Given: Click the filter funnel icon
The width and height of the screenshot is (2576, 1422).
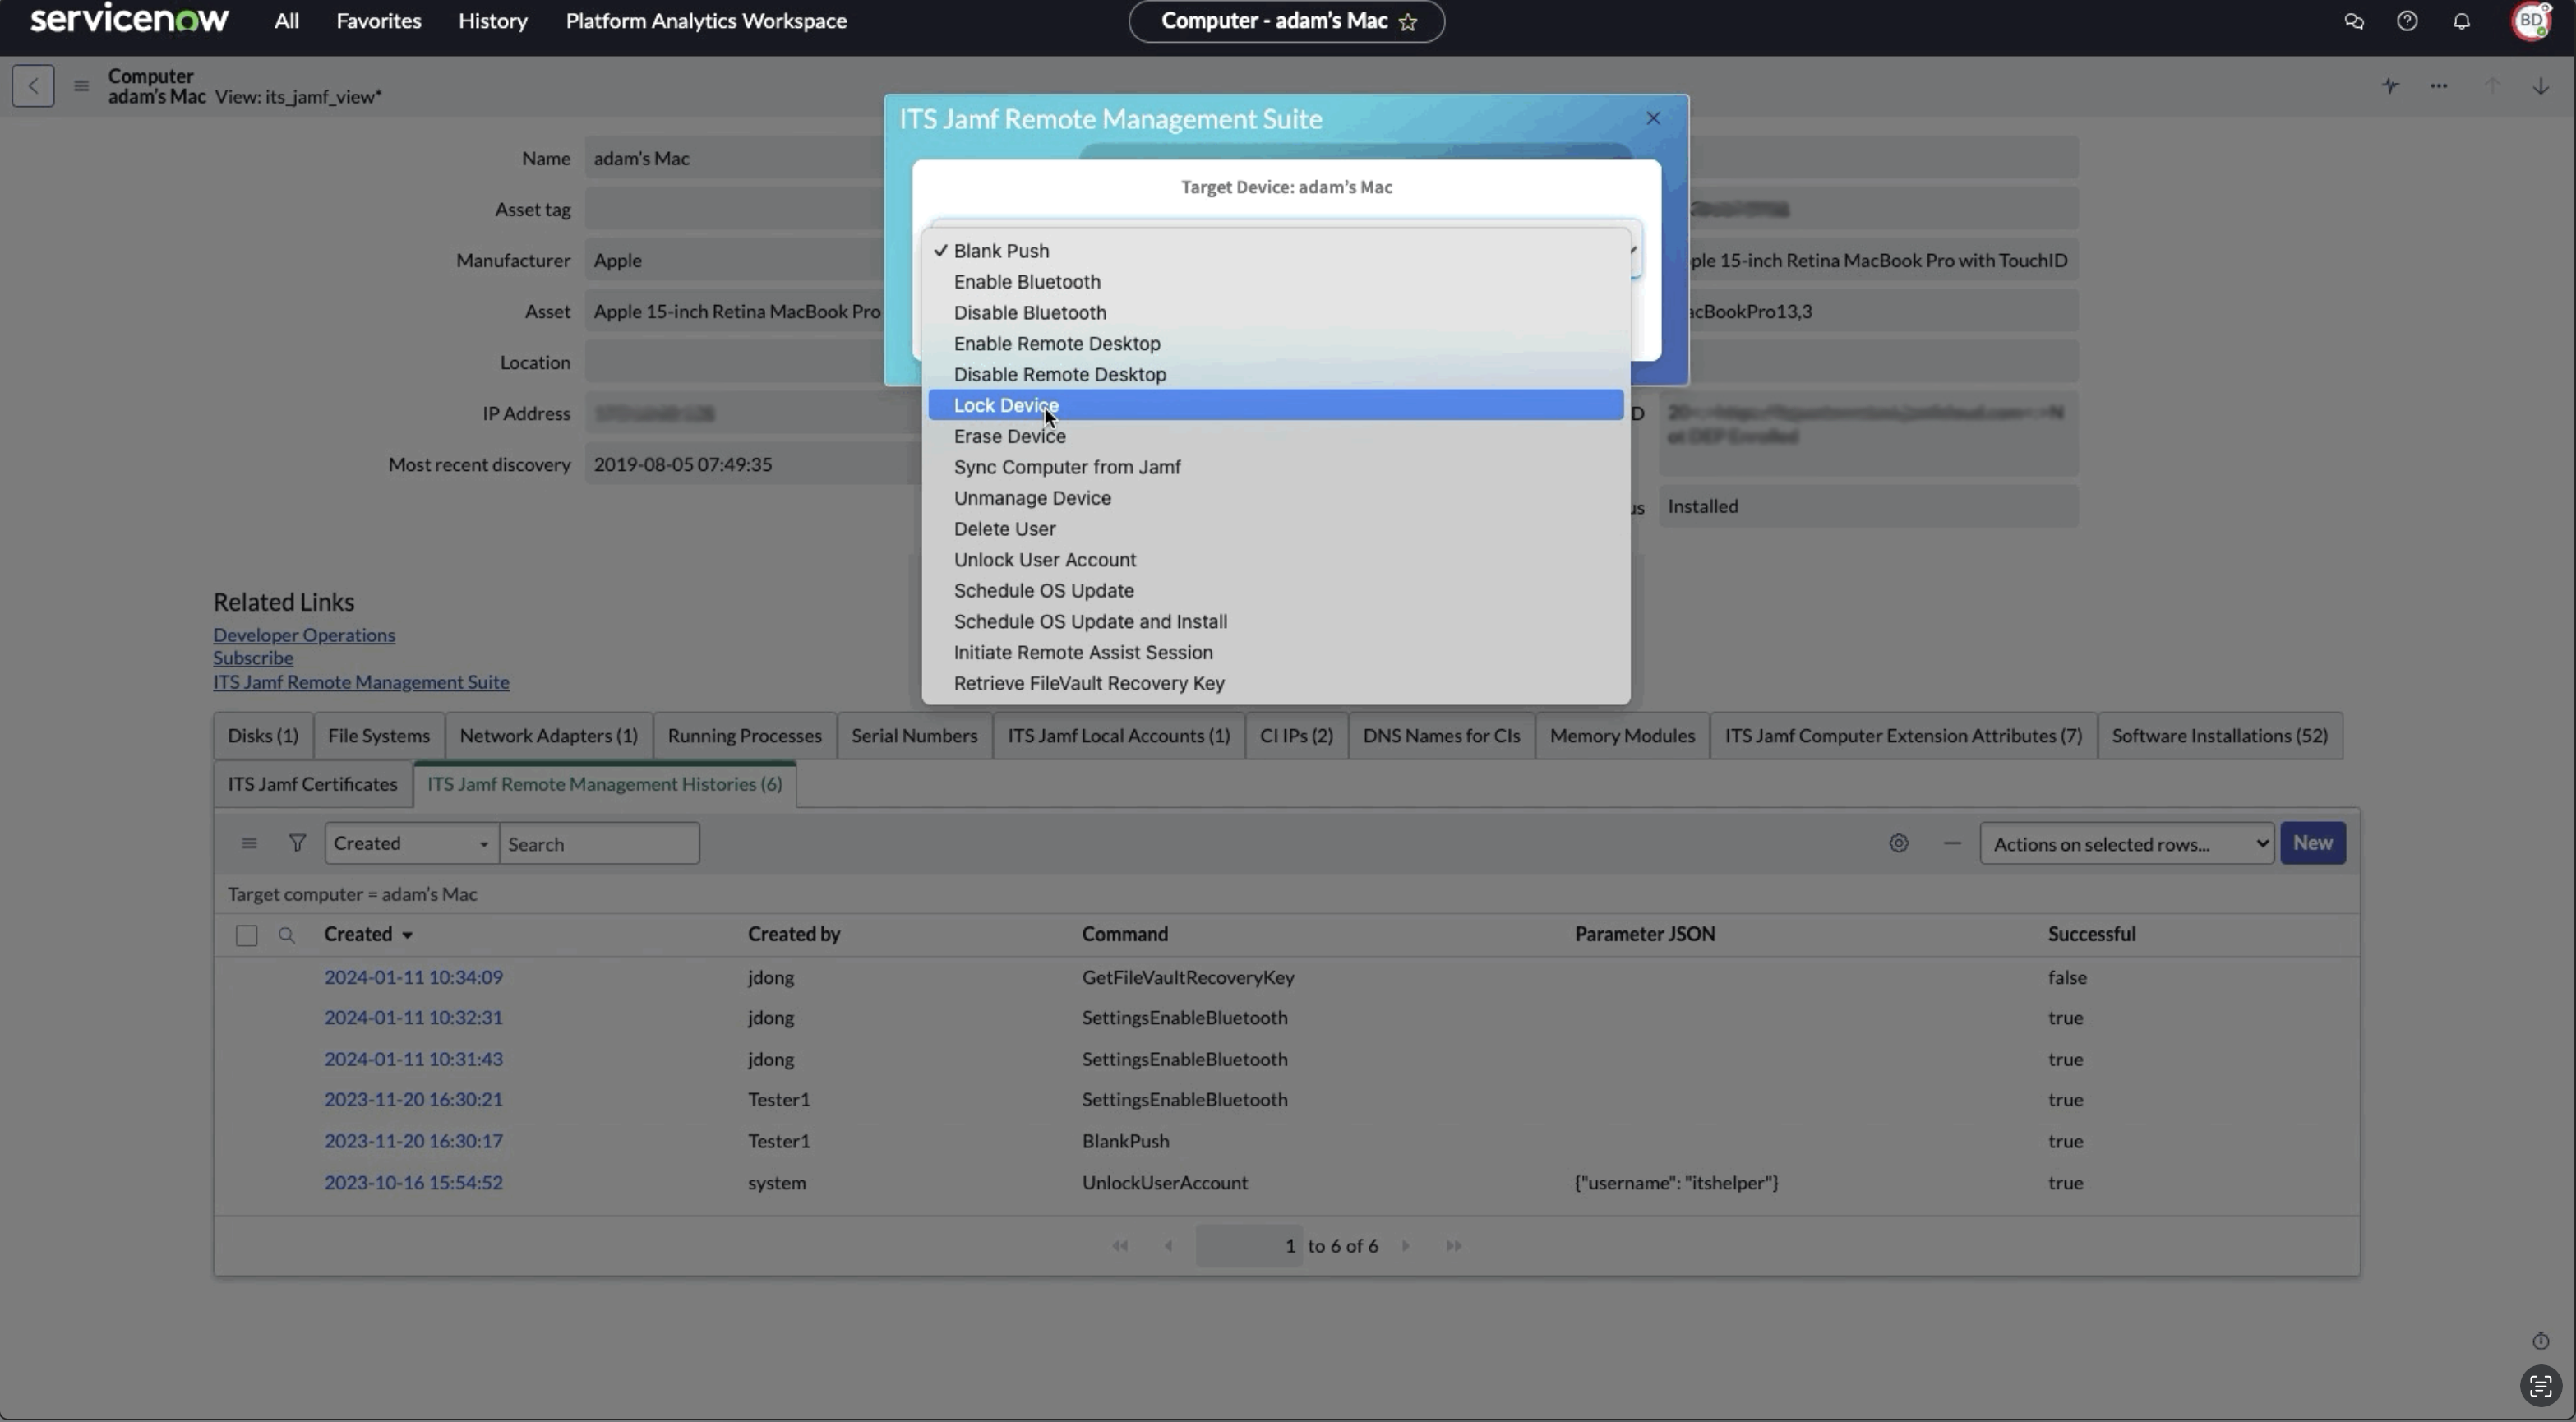Looking at the screenshot, I should coord(297,843).
